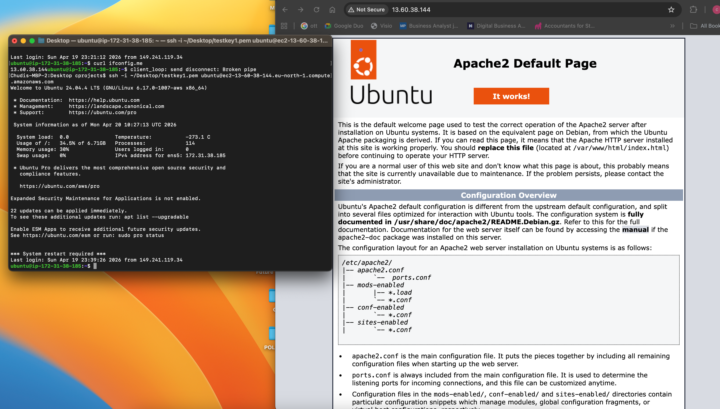Click the 'Configuration Overview' section header
This screenshot has height=409, width=720.
(x=508, y=195)
